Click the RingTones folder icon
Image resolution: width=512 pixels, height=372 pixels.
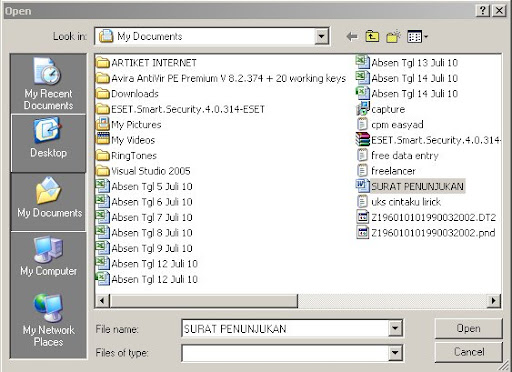tap(103, 155)
